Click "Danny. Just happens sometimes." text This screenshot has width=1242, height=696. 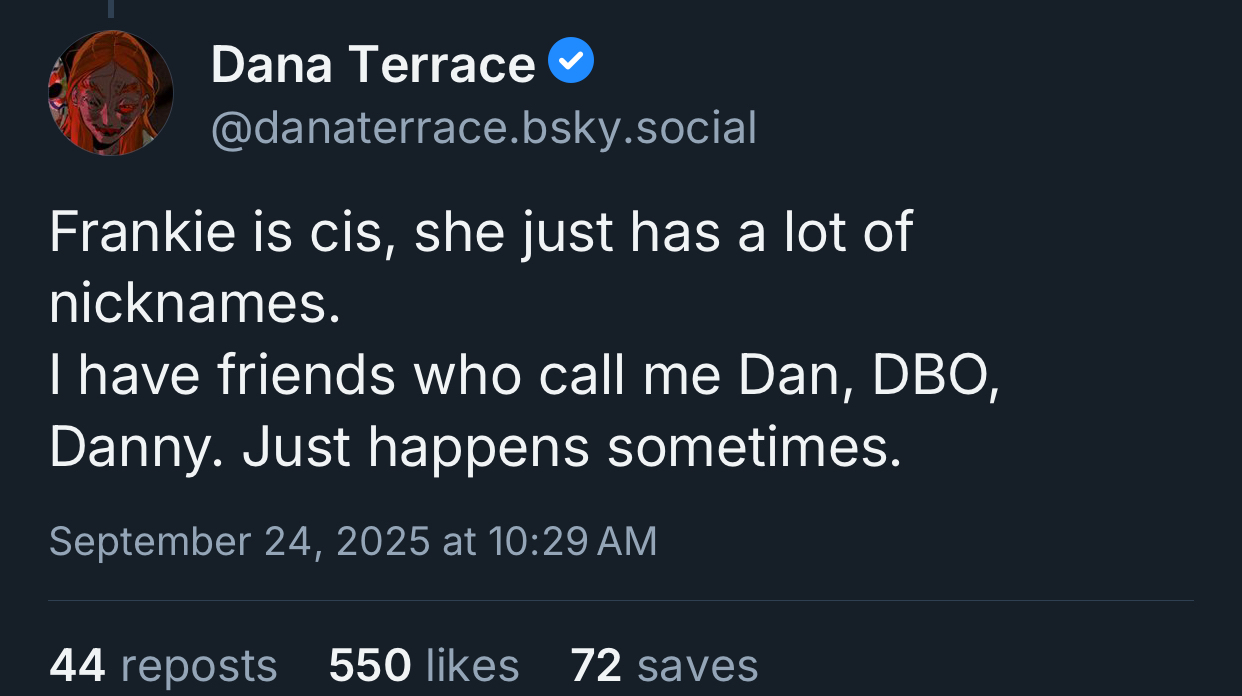pyautogui.click(x=475, y=449)
